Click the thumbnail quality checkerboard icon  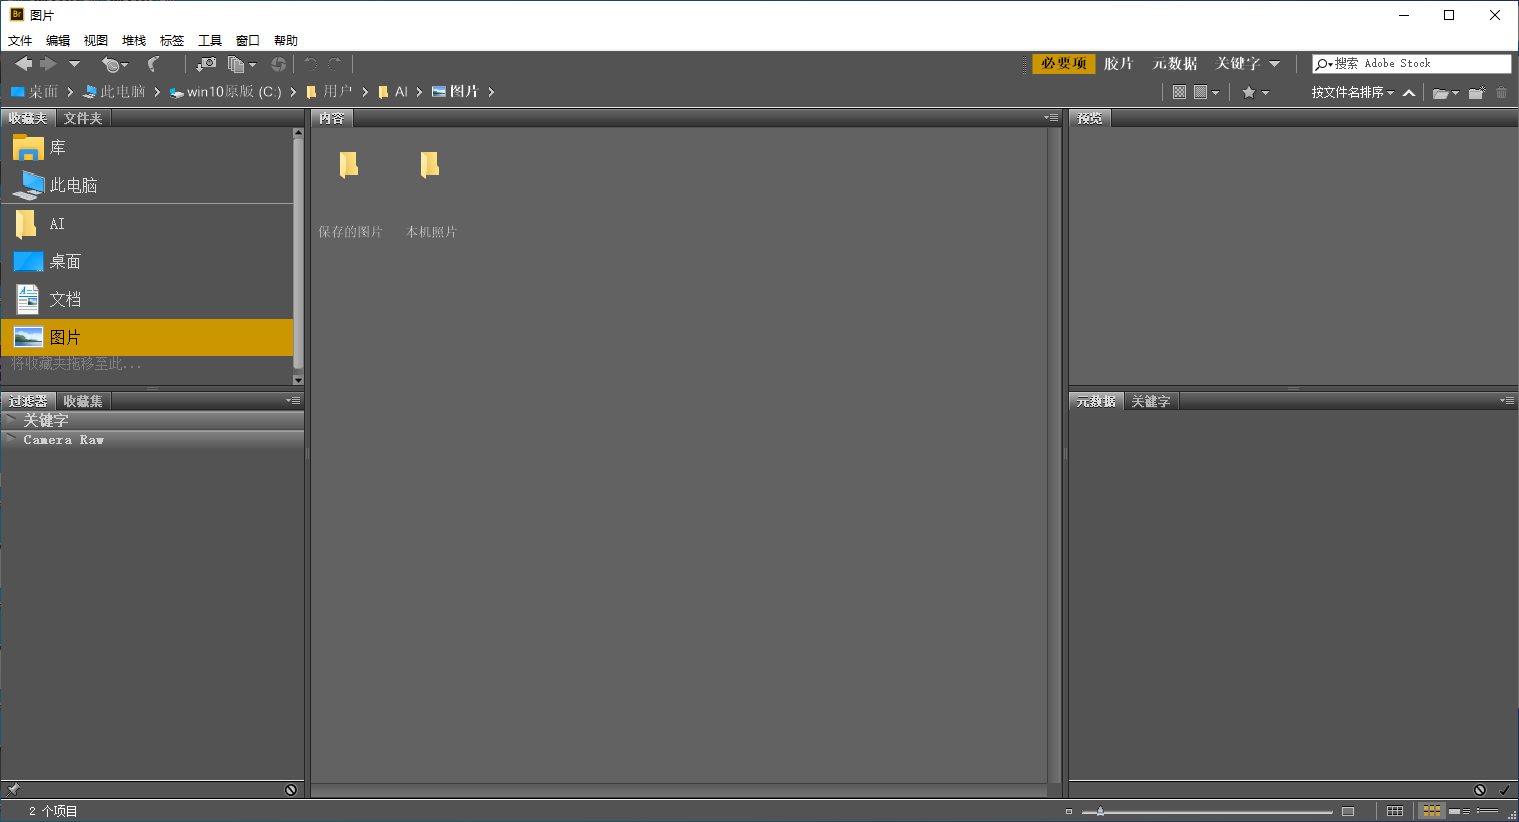(1179, 92)
